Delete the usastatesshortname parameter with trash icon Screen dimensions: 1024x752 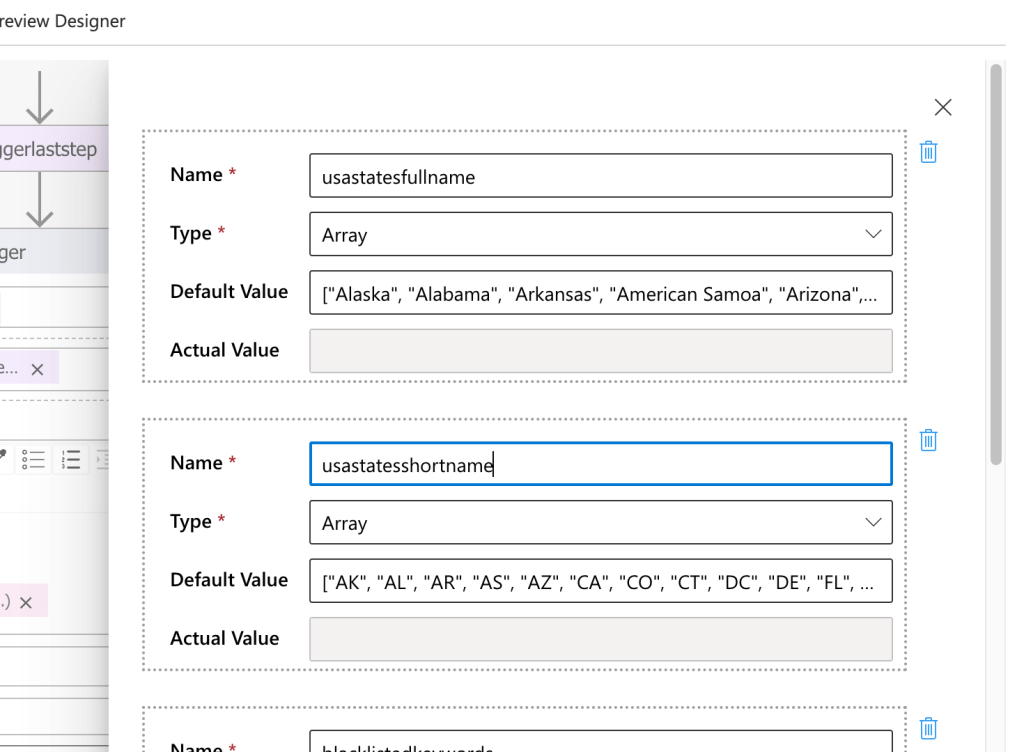928,440
